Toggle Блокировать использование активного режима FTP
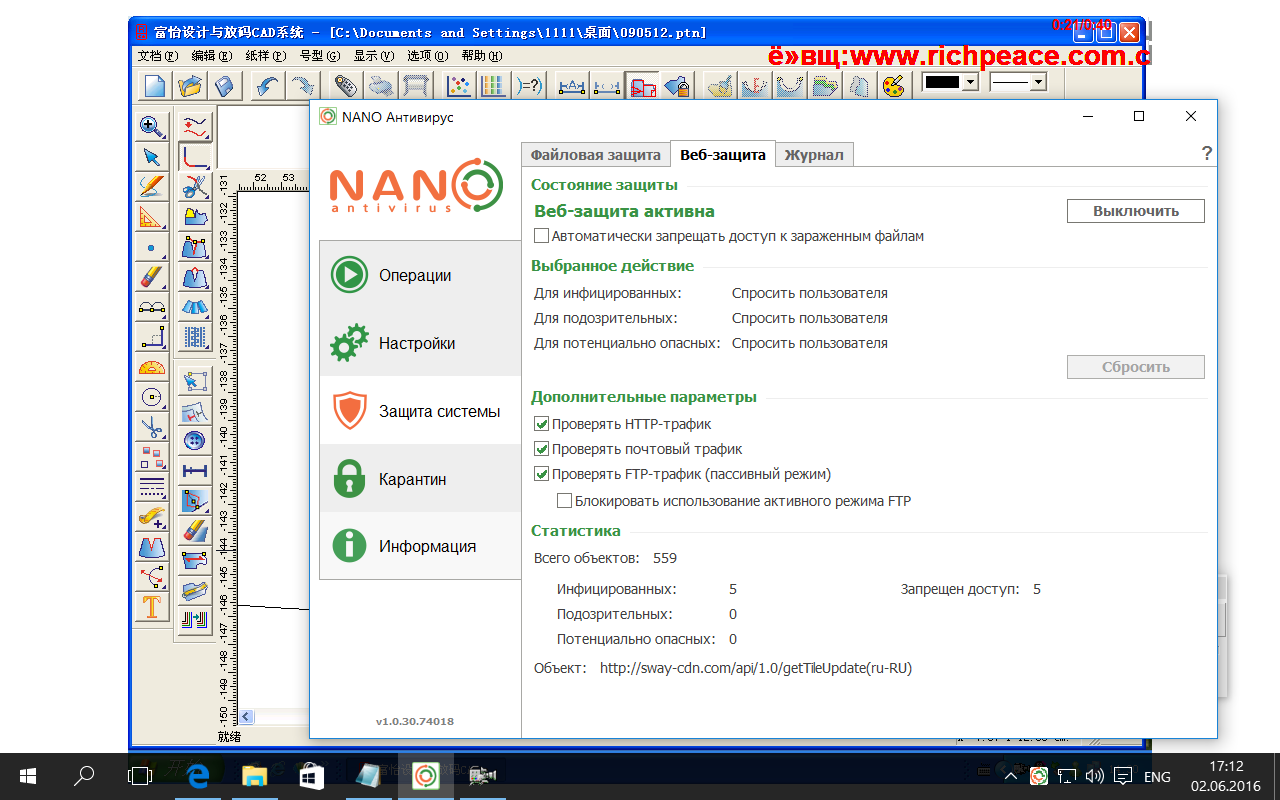Screen dimensions: 1280x800 [x=565, y=501]
